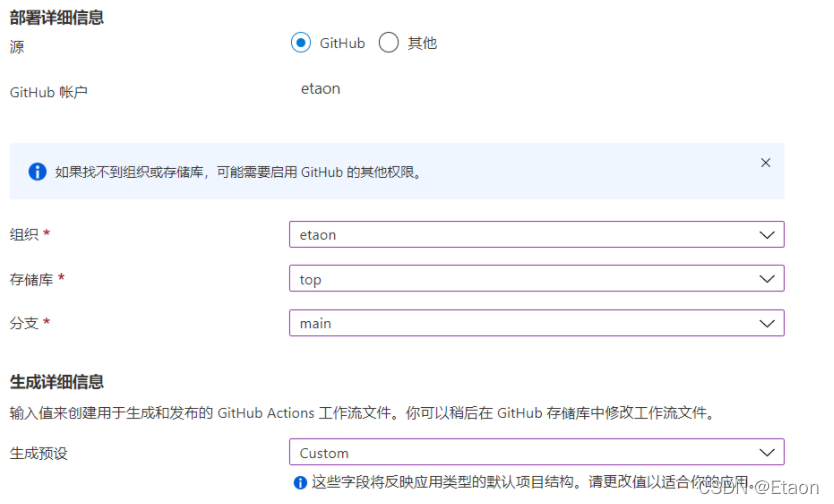Open the 组织 dropdown showing etaon
The width and height of the screenshot is (834, 504).
(537, 234)
